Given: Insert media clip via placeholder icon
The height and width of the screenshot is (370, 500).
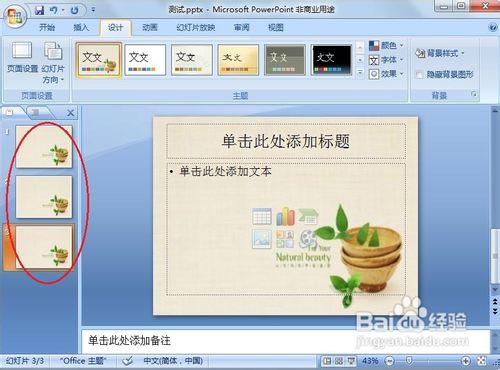Looking at the screenshot, I should tap(307, 239).
